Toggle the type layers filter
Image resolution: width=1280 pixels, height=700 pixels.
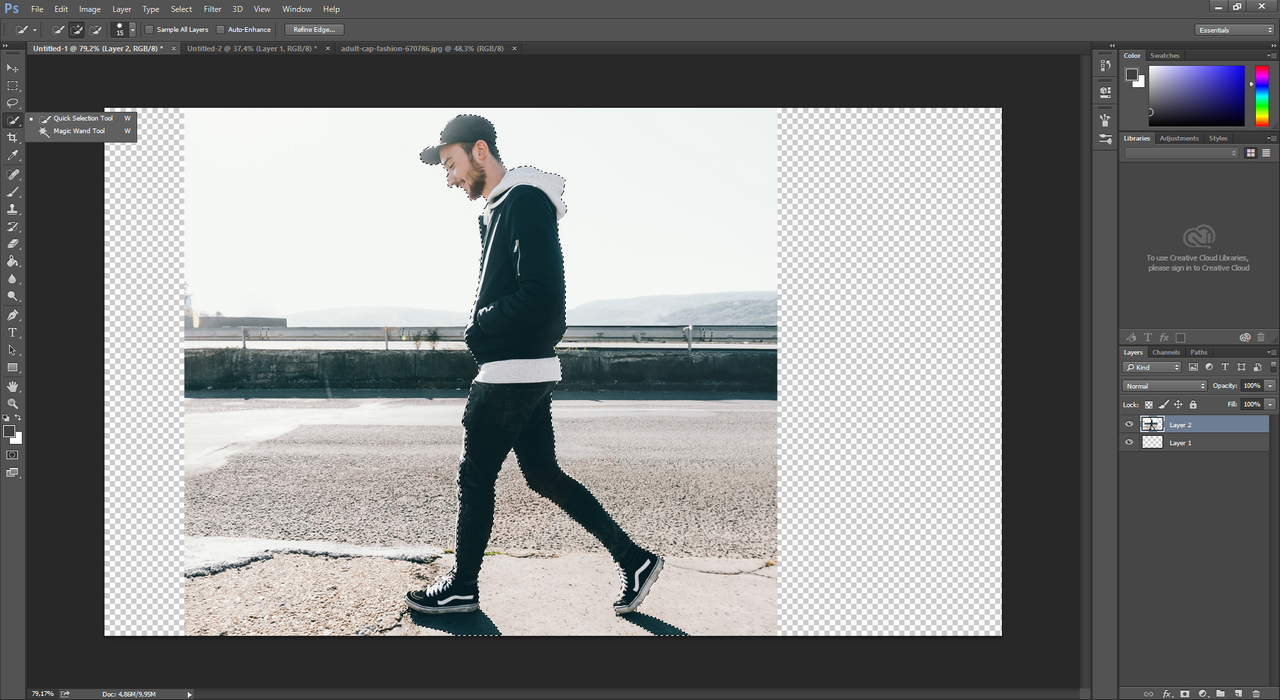click(x=1225, y=367)
